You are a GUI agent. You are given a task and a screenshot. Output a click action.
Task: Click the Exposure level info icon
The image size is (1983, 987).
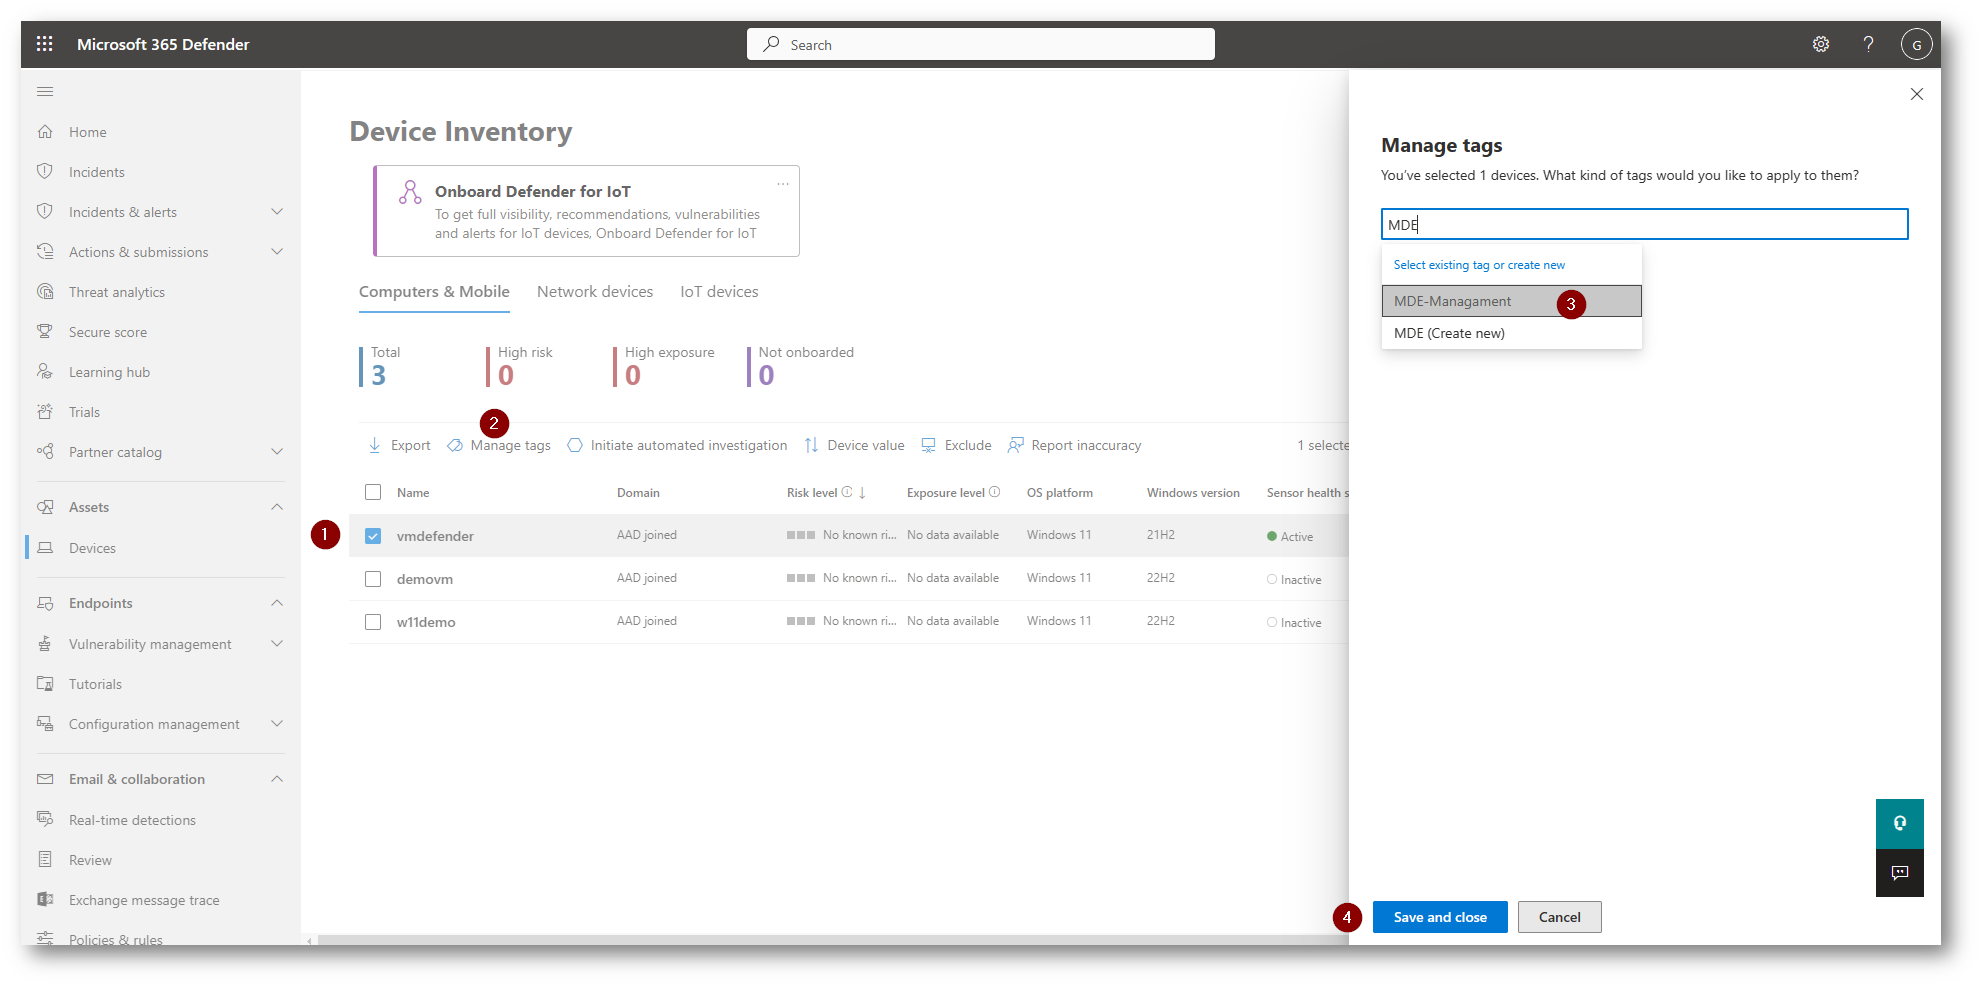994,492
